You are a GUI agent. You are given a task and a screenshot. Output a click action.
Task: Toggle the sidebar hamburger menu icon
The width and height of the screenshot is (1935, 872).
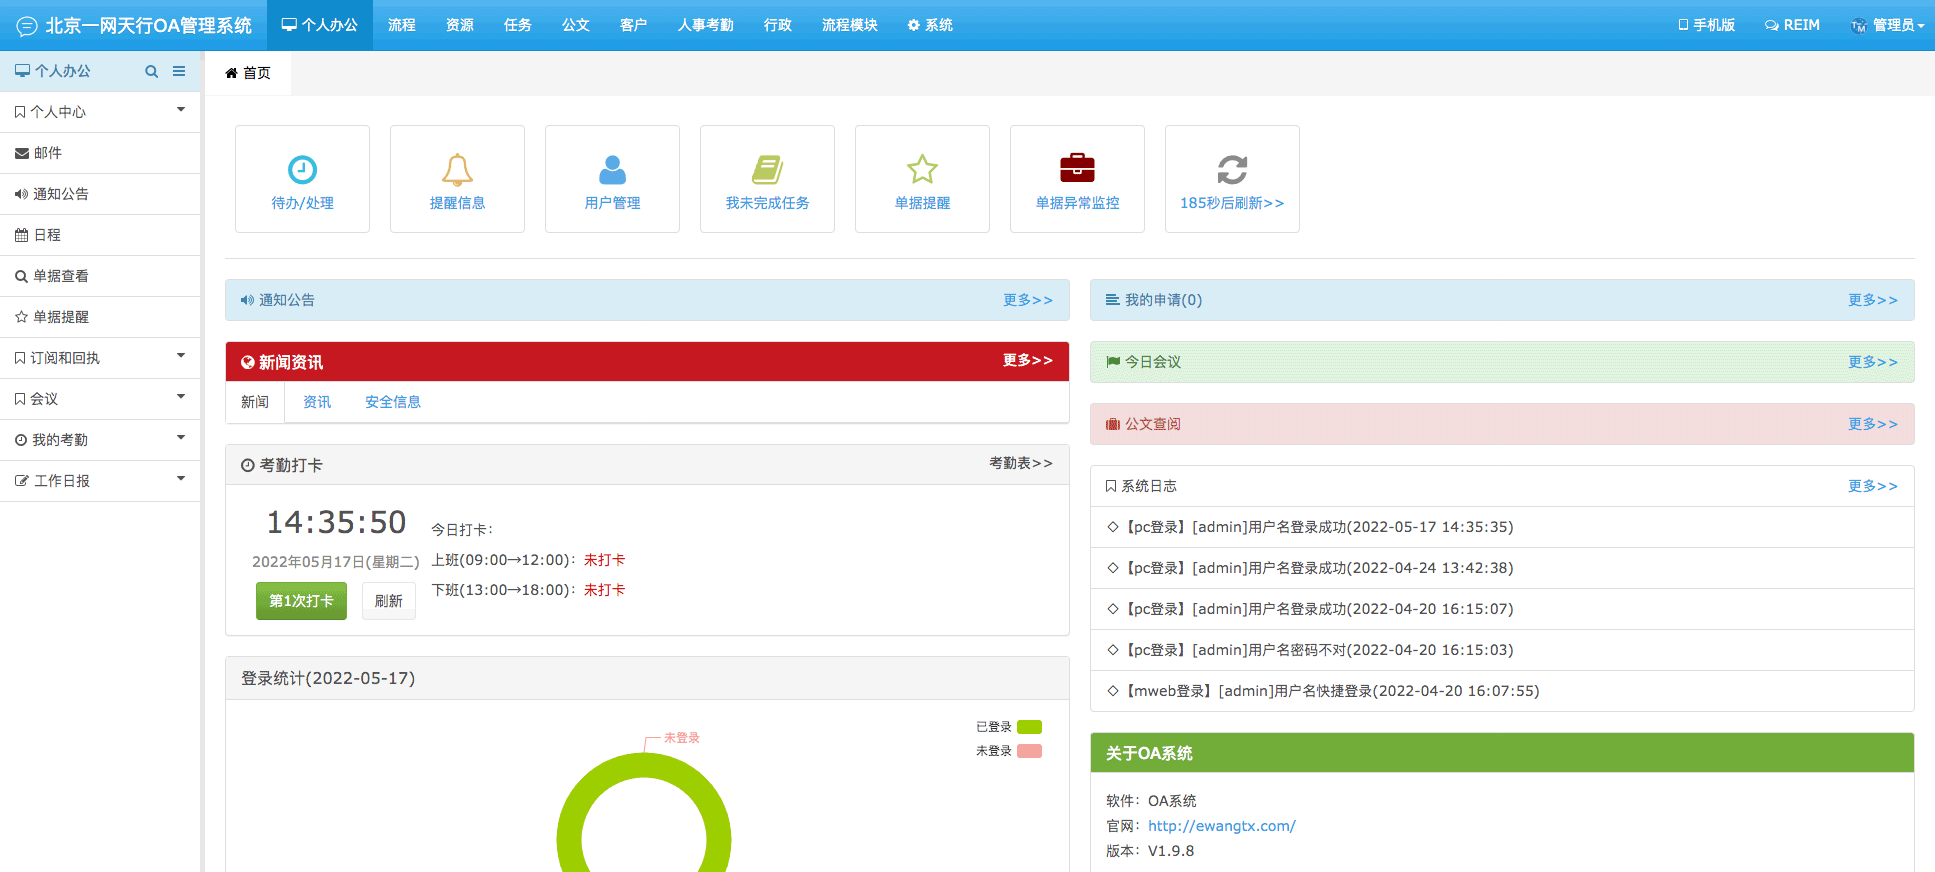click(x=179, y=72)
